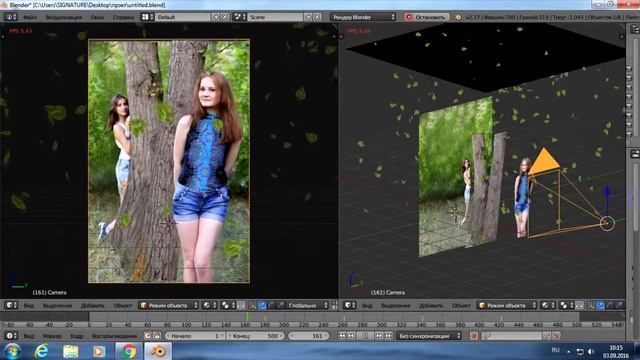Open Без синхронизации sync dropdown

[429, 336]
